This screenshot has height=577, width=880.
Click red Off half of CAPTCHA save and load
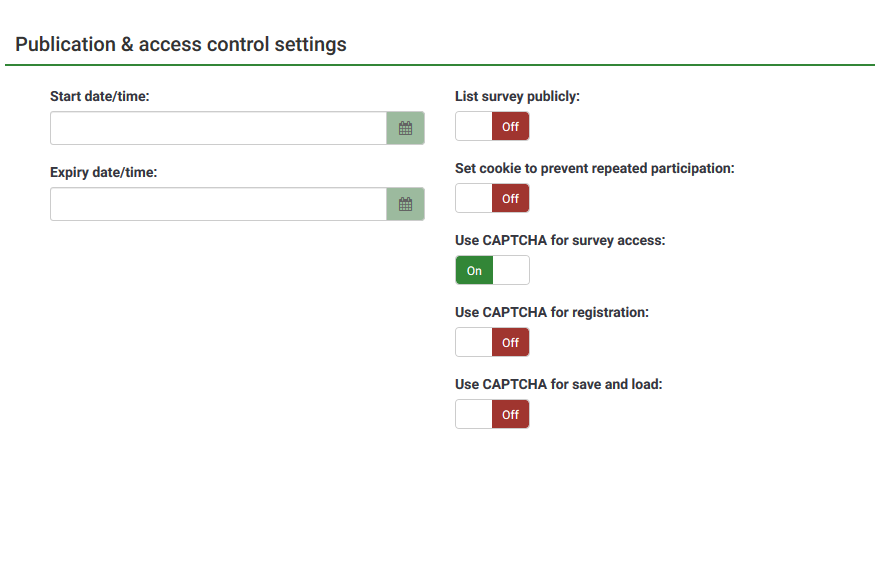(x=510, y=415)
